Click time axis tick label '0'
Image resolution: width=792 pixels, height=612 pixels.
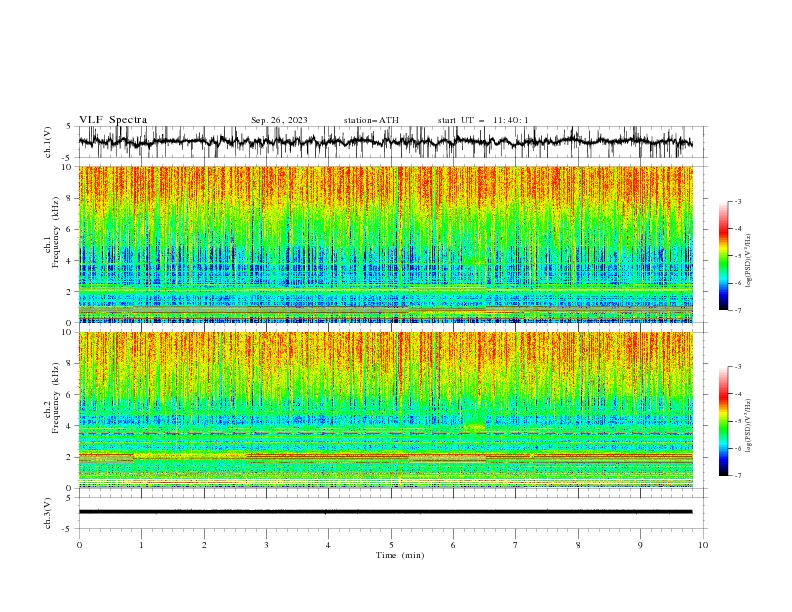79,545
